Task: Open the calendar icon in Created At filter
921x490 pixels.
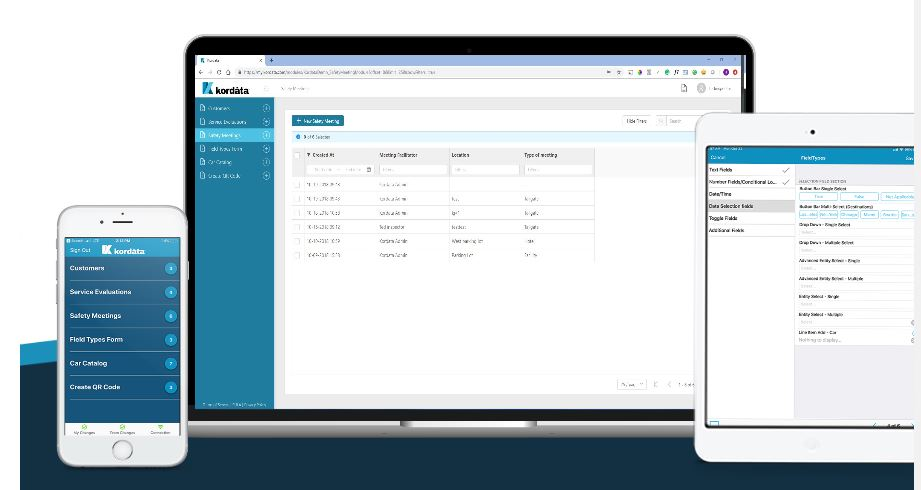Action: tap(369, 170)
